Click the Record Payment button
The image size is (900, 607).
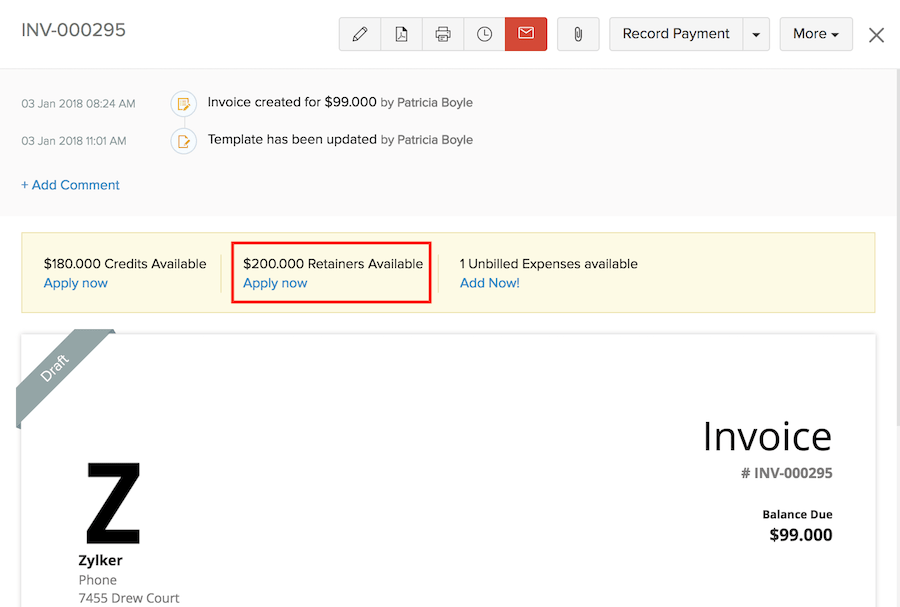pos(676,34)
